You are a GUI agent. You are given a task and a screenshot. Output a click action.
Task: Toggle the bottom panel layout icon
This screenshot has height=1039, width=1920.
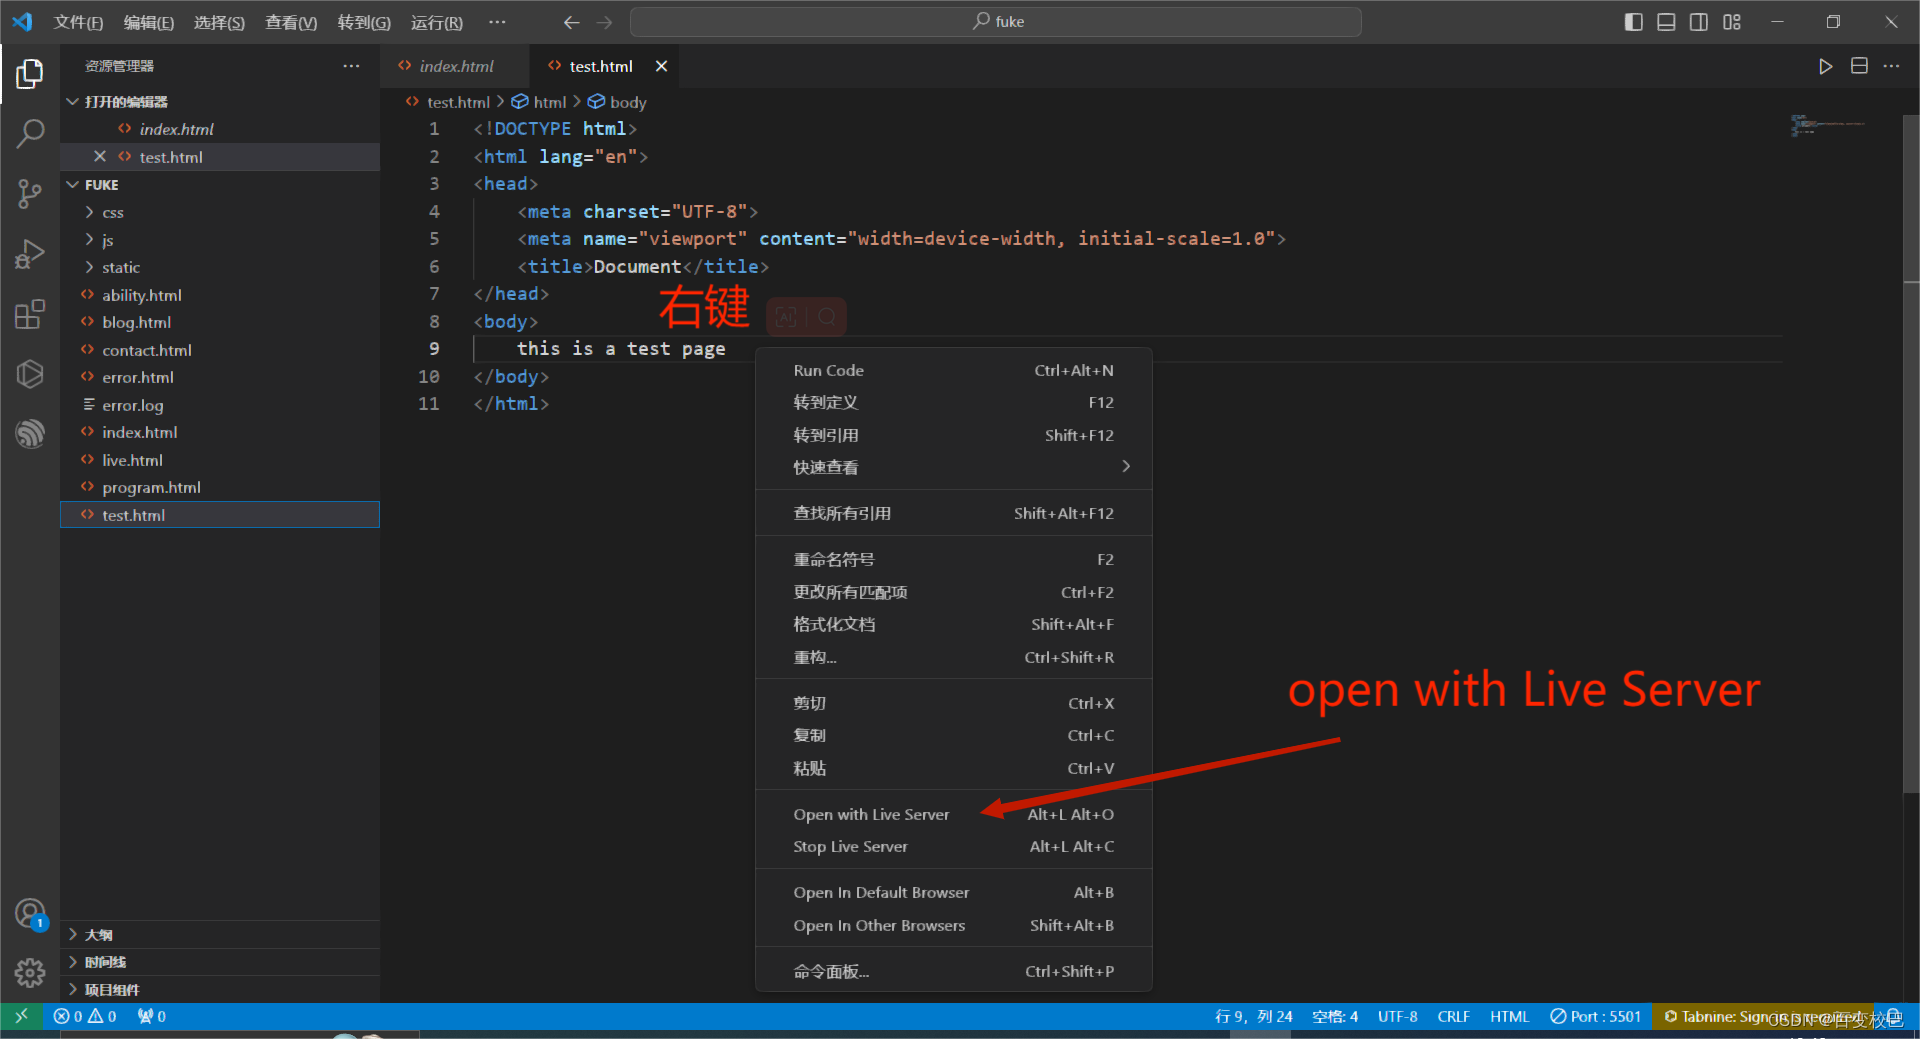(x=1666, y=22)
